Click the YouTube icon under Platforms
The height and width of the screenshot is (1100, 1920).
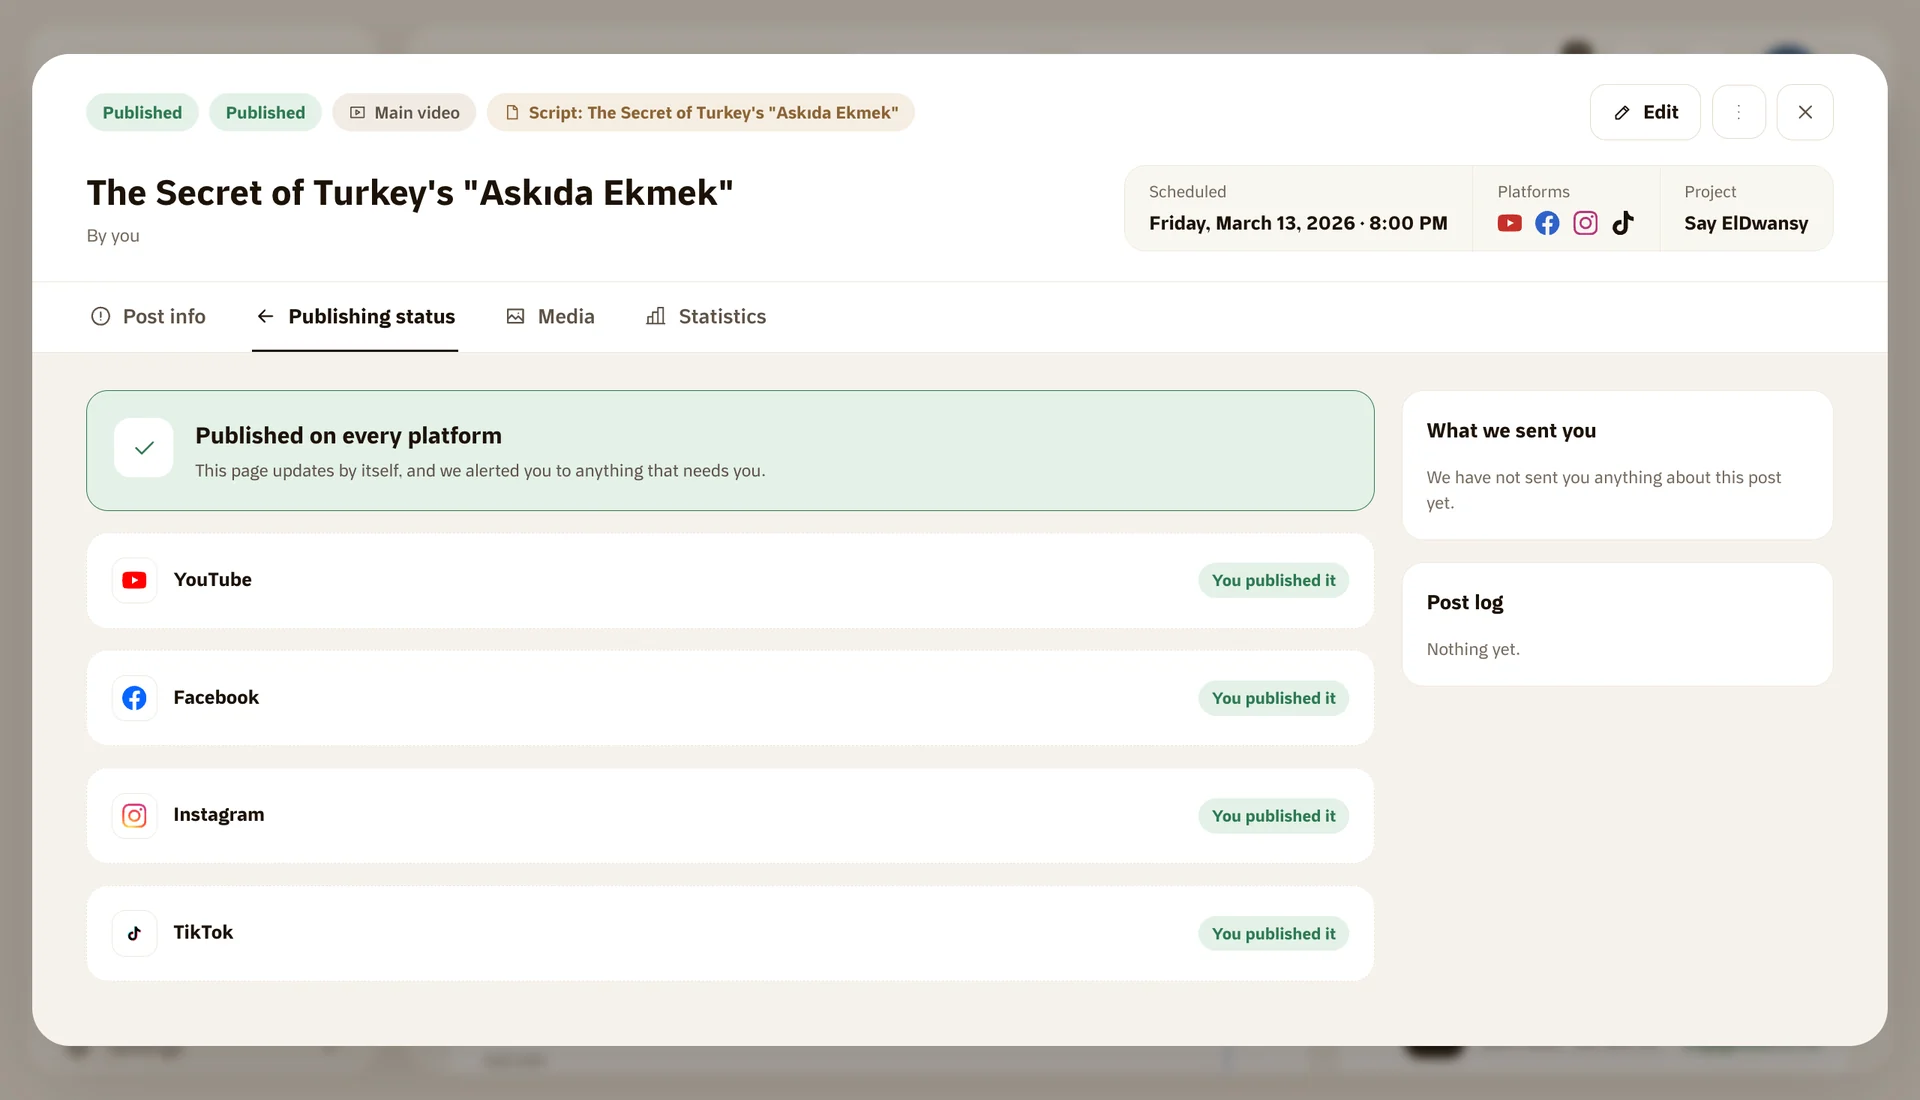coord(1509,223)
